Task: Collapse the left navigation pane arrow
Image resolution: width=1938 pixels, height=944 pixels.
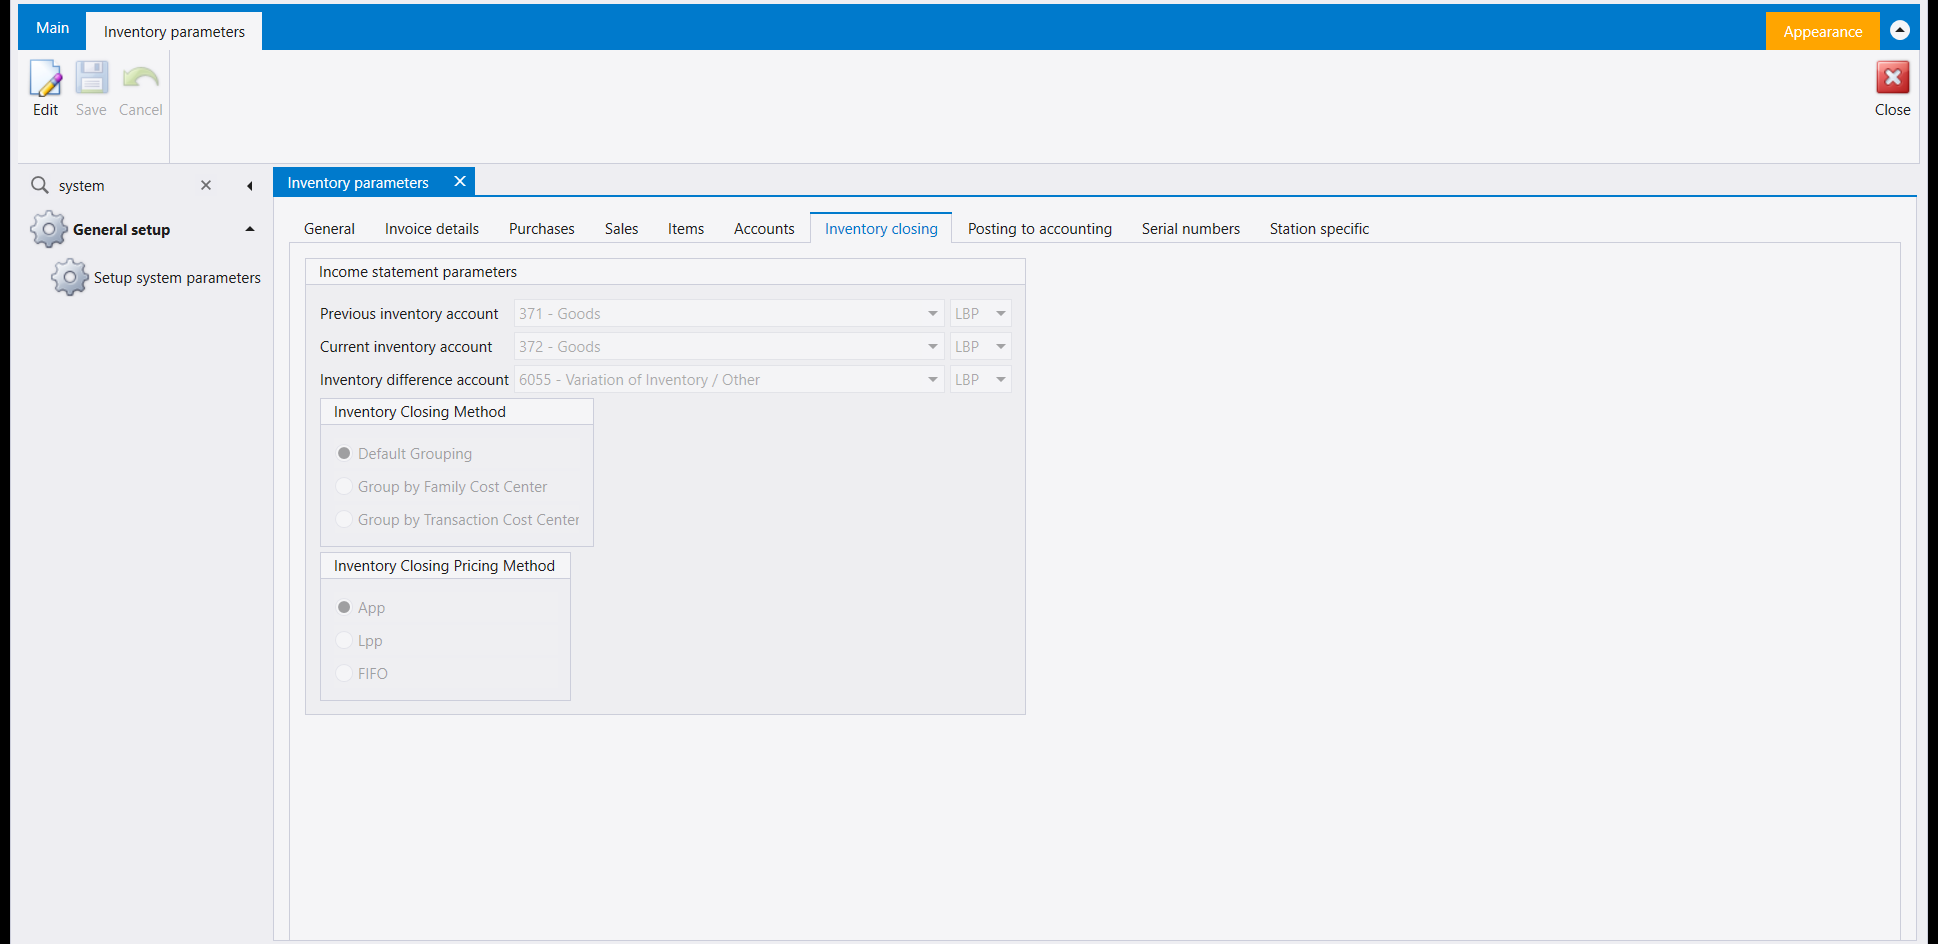Action: (x=249, y=186)
